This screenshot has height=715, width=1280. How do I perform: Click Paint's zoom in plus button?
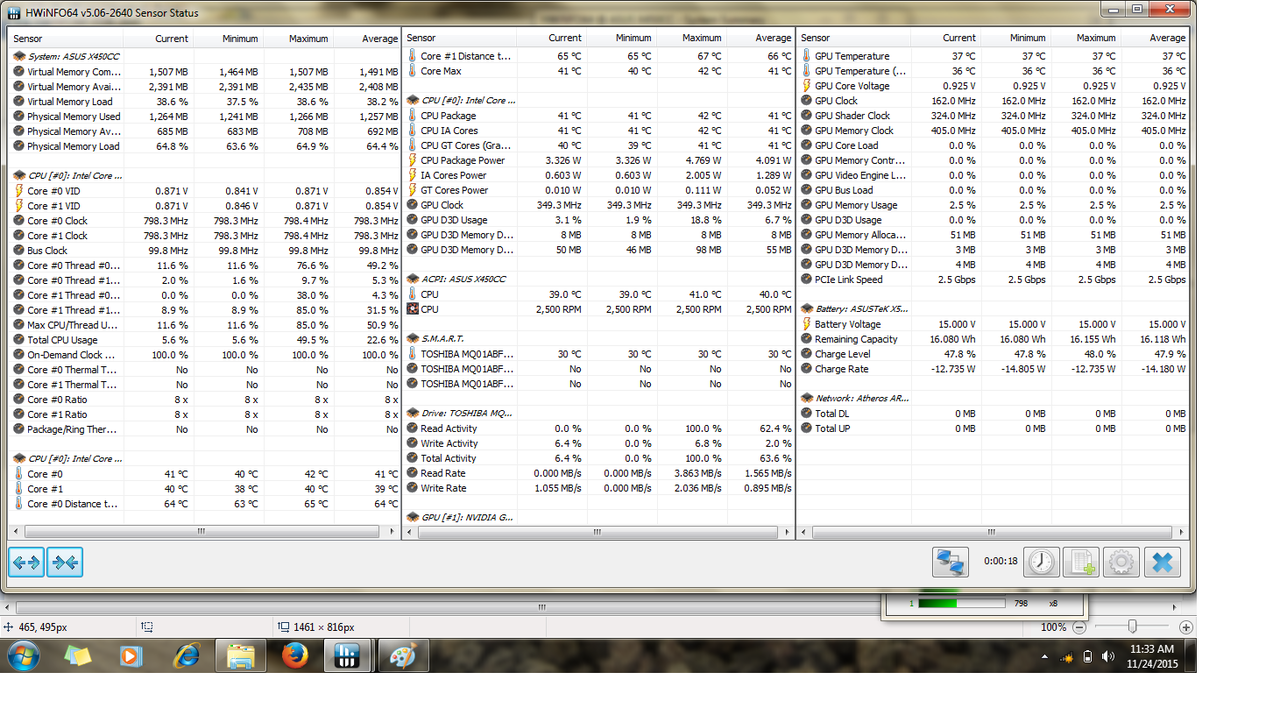(x=1186, y=627)
